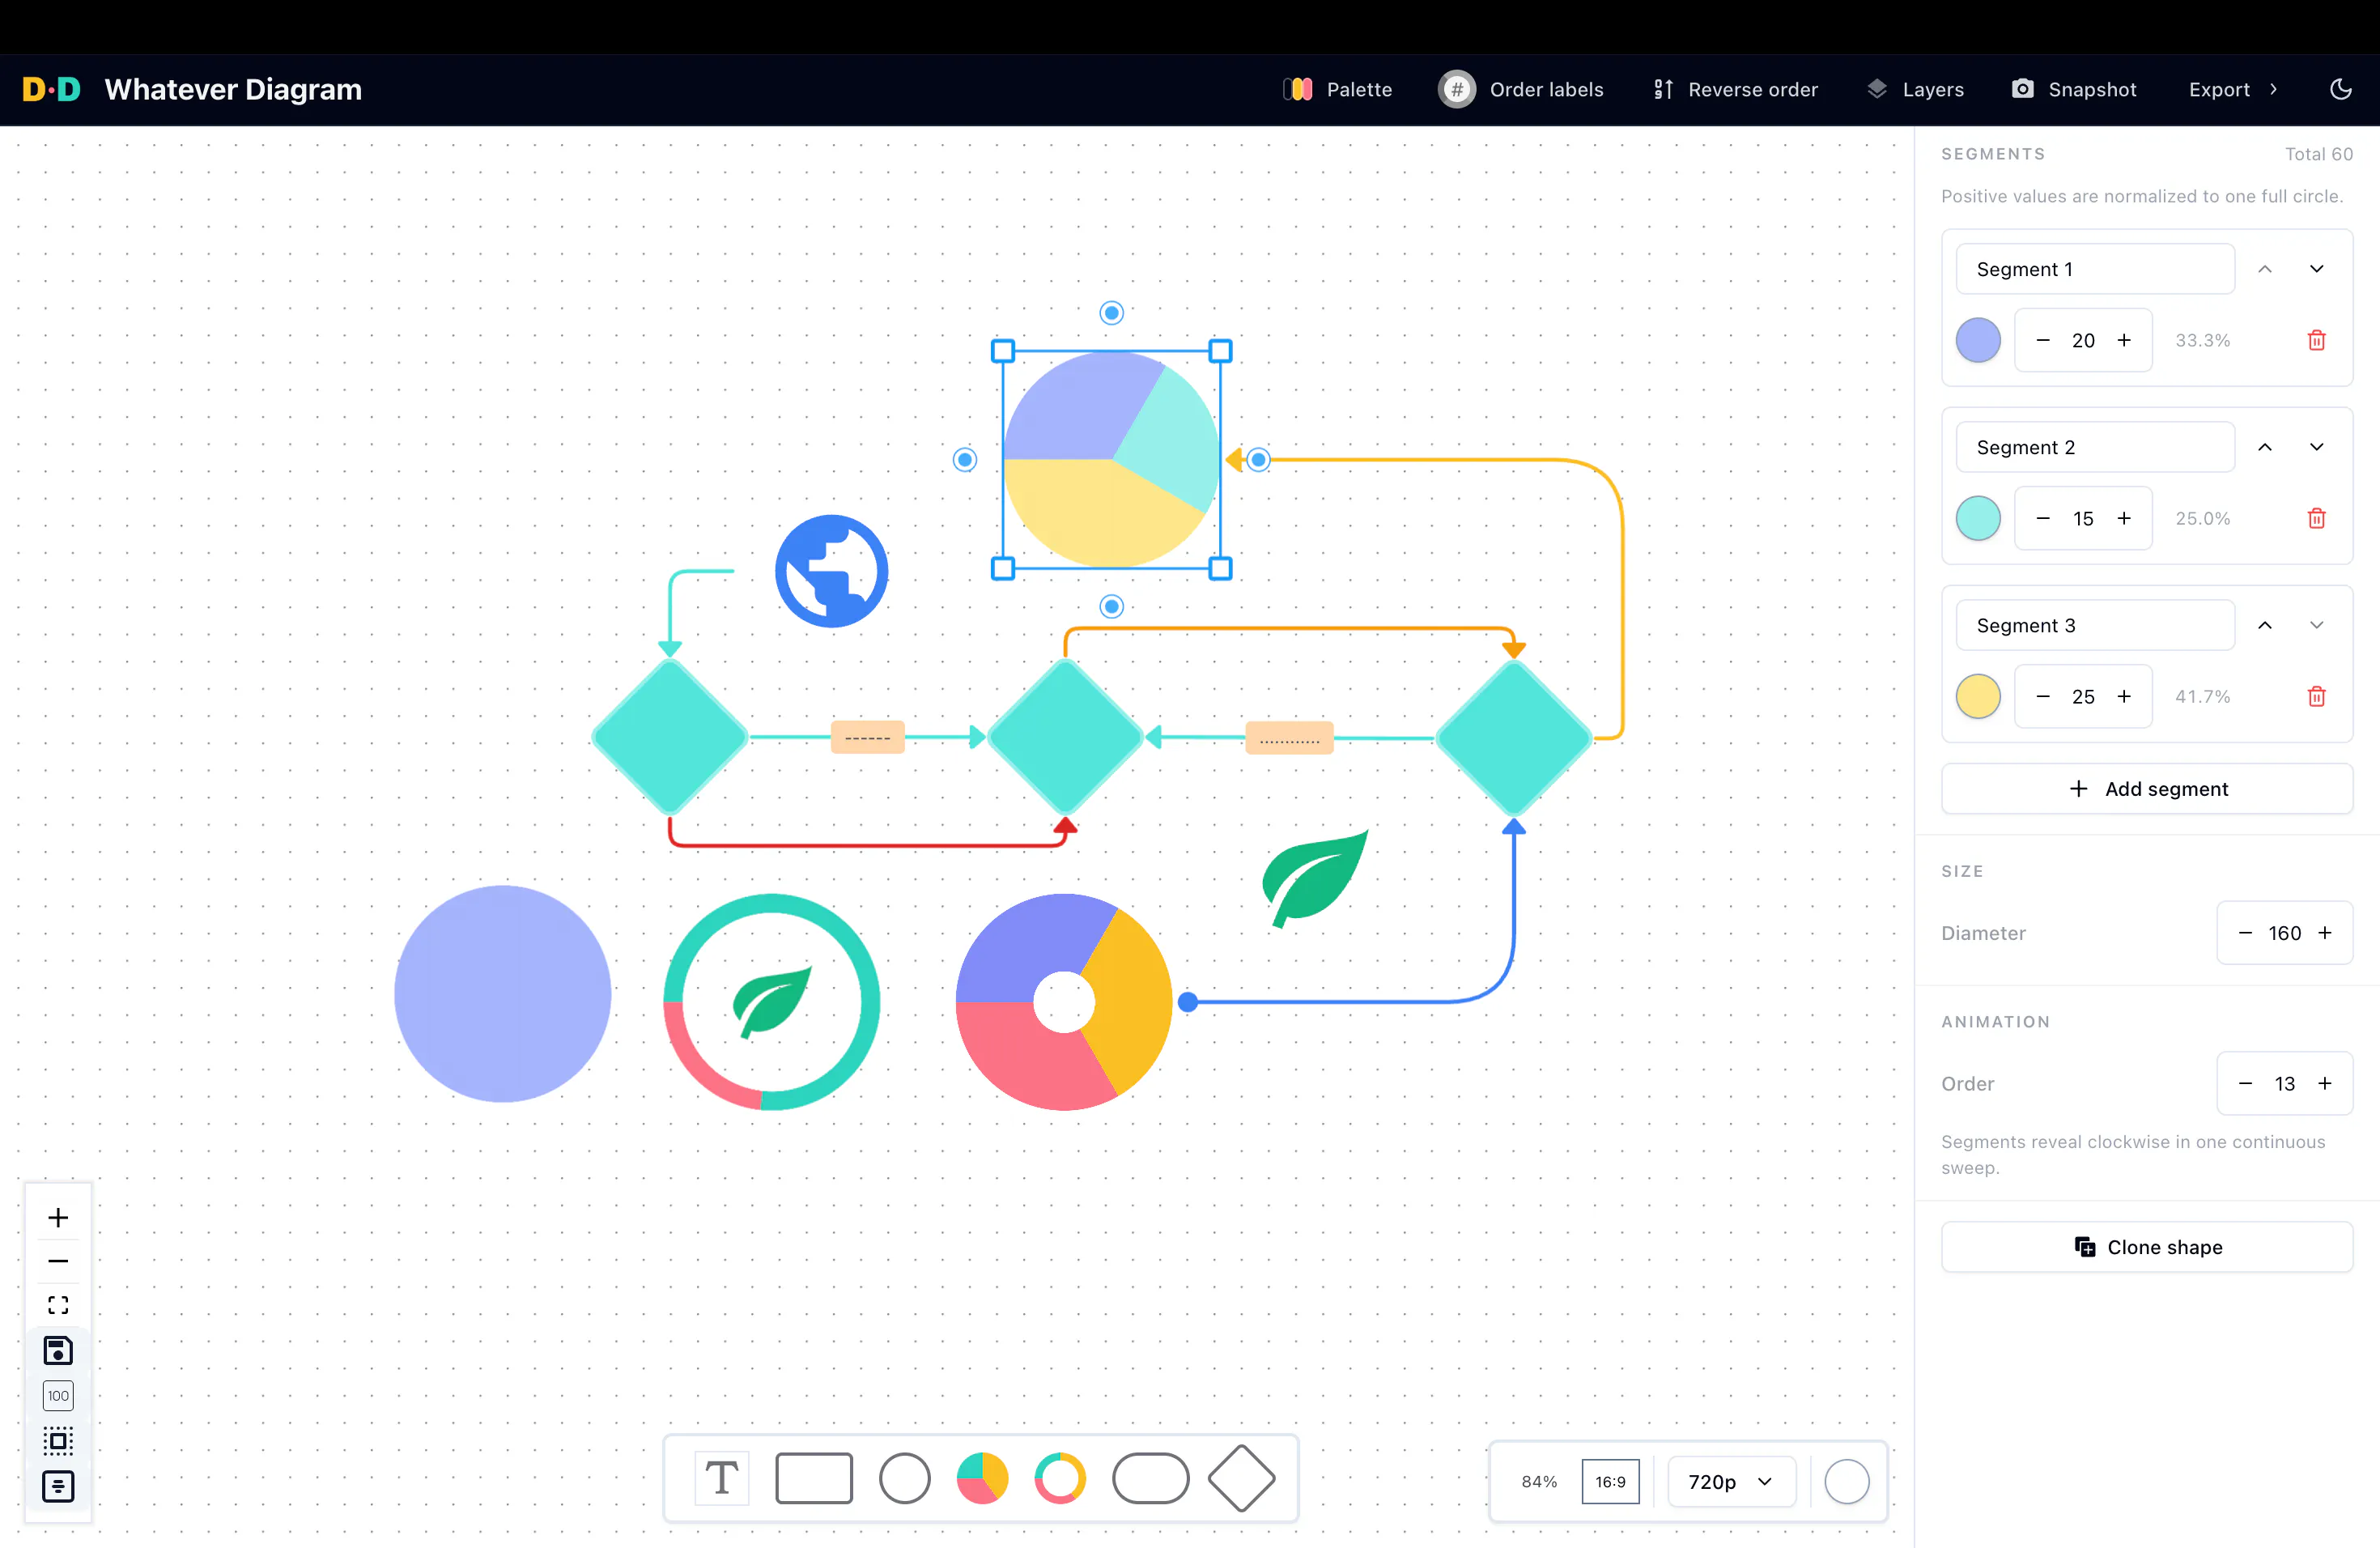Select the Circle shape tool

[x=905, y=1478]
